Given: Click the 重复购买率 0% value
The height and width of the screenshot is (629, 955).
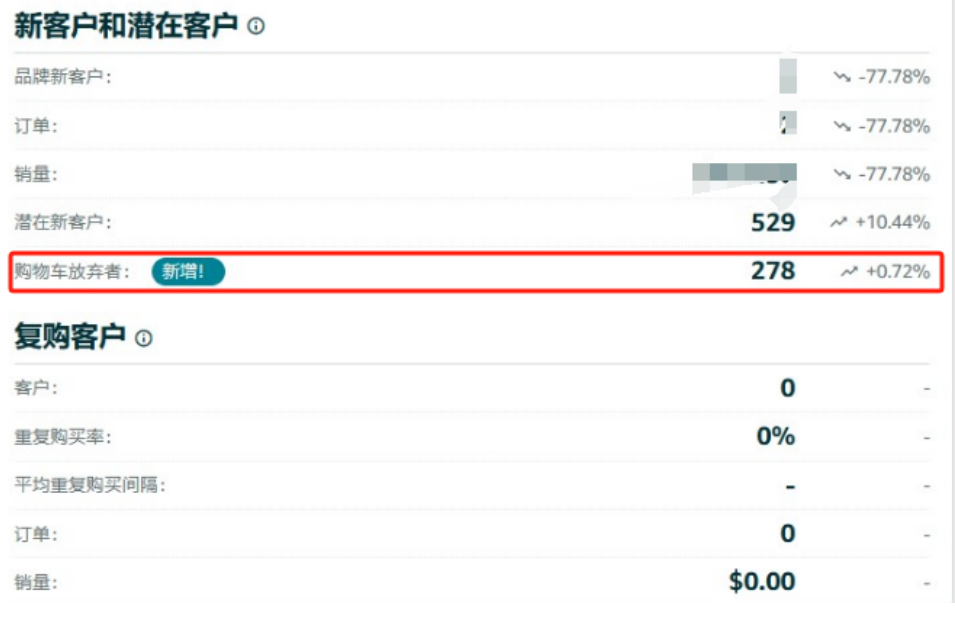Looking at the screenshot, I should pyautogui.click(x=776, y=436).
